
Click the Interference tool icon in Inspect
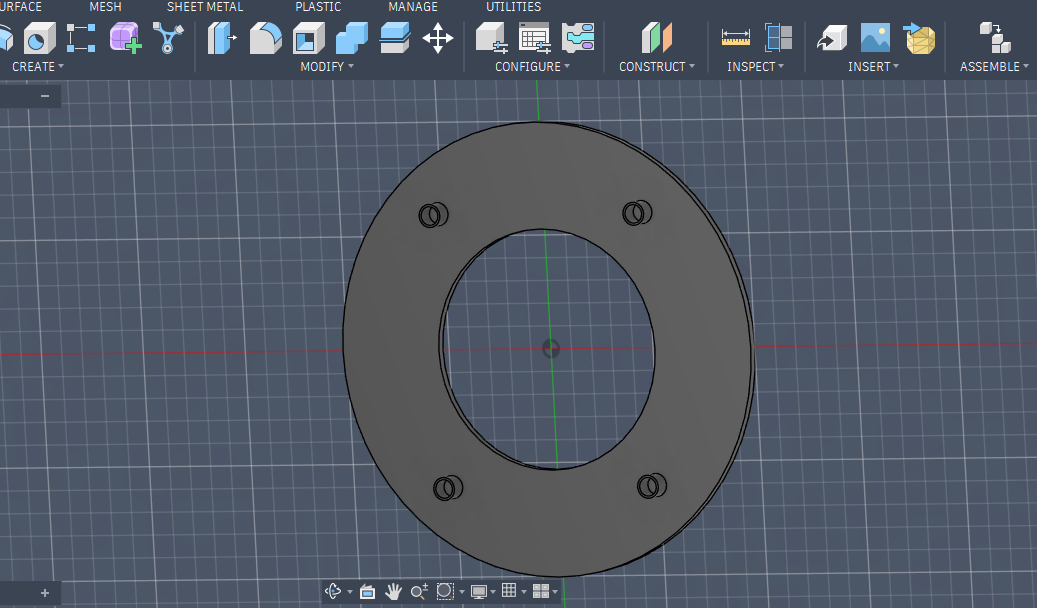778,38
